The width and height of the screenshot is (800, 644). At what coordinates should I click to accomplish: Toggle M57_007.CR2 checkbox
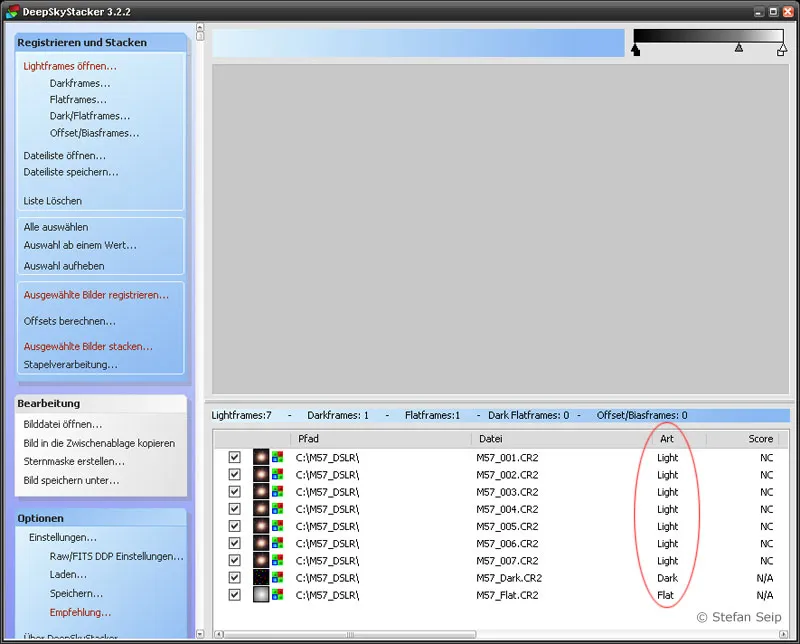pyautogui.click(x=234, y=560)
